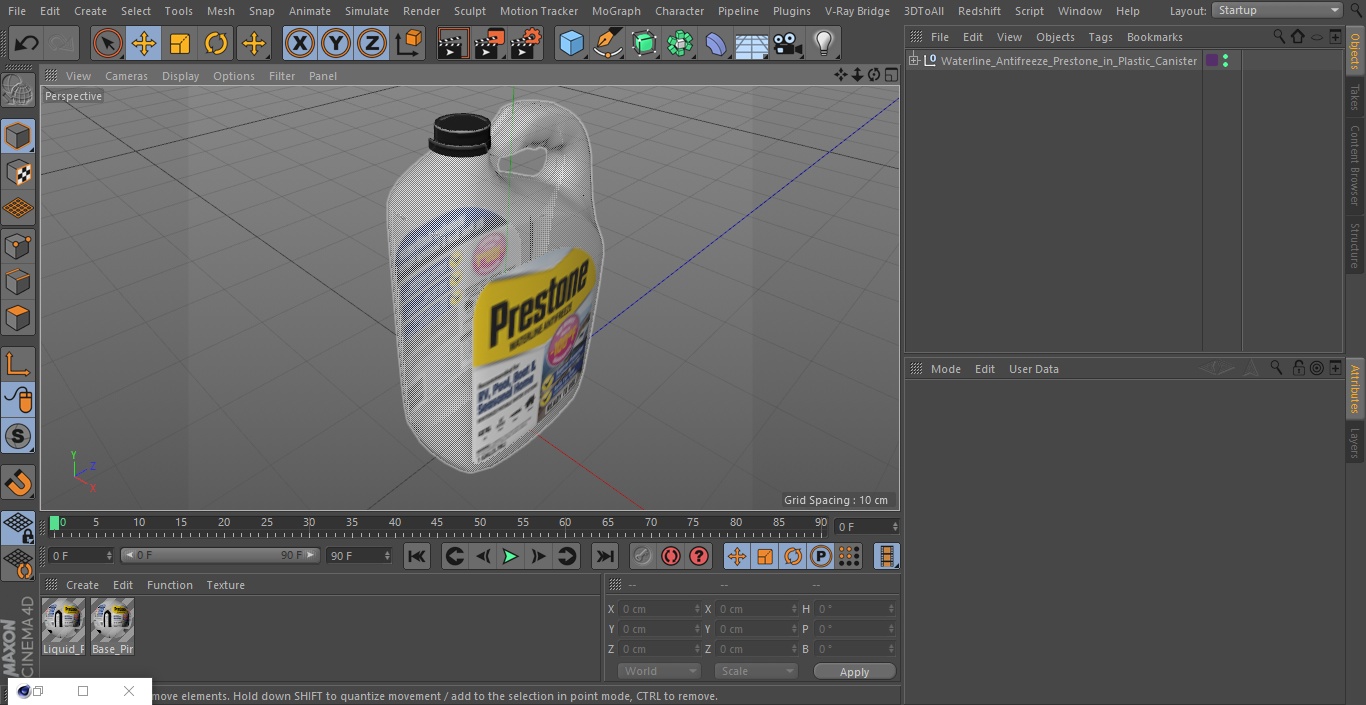Viewport: 1366px width, 705px height.
Task: Open the Layout Startup dropdown
Action: tap(1277, 10)
